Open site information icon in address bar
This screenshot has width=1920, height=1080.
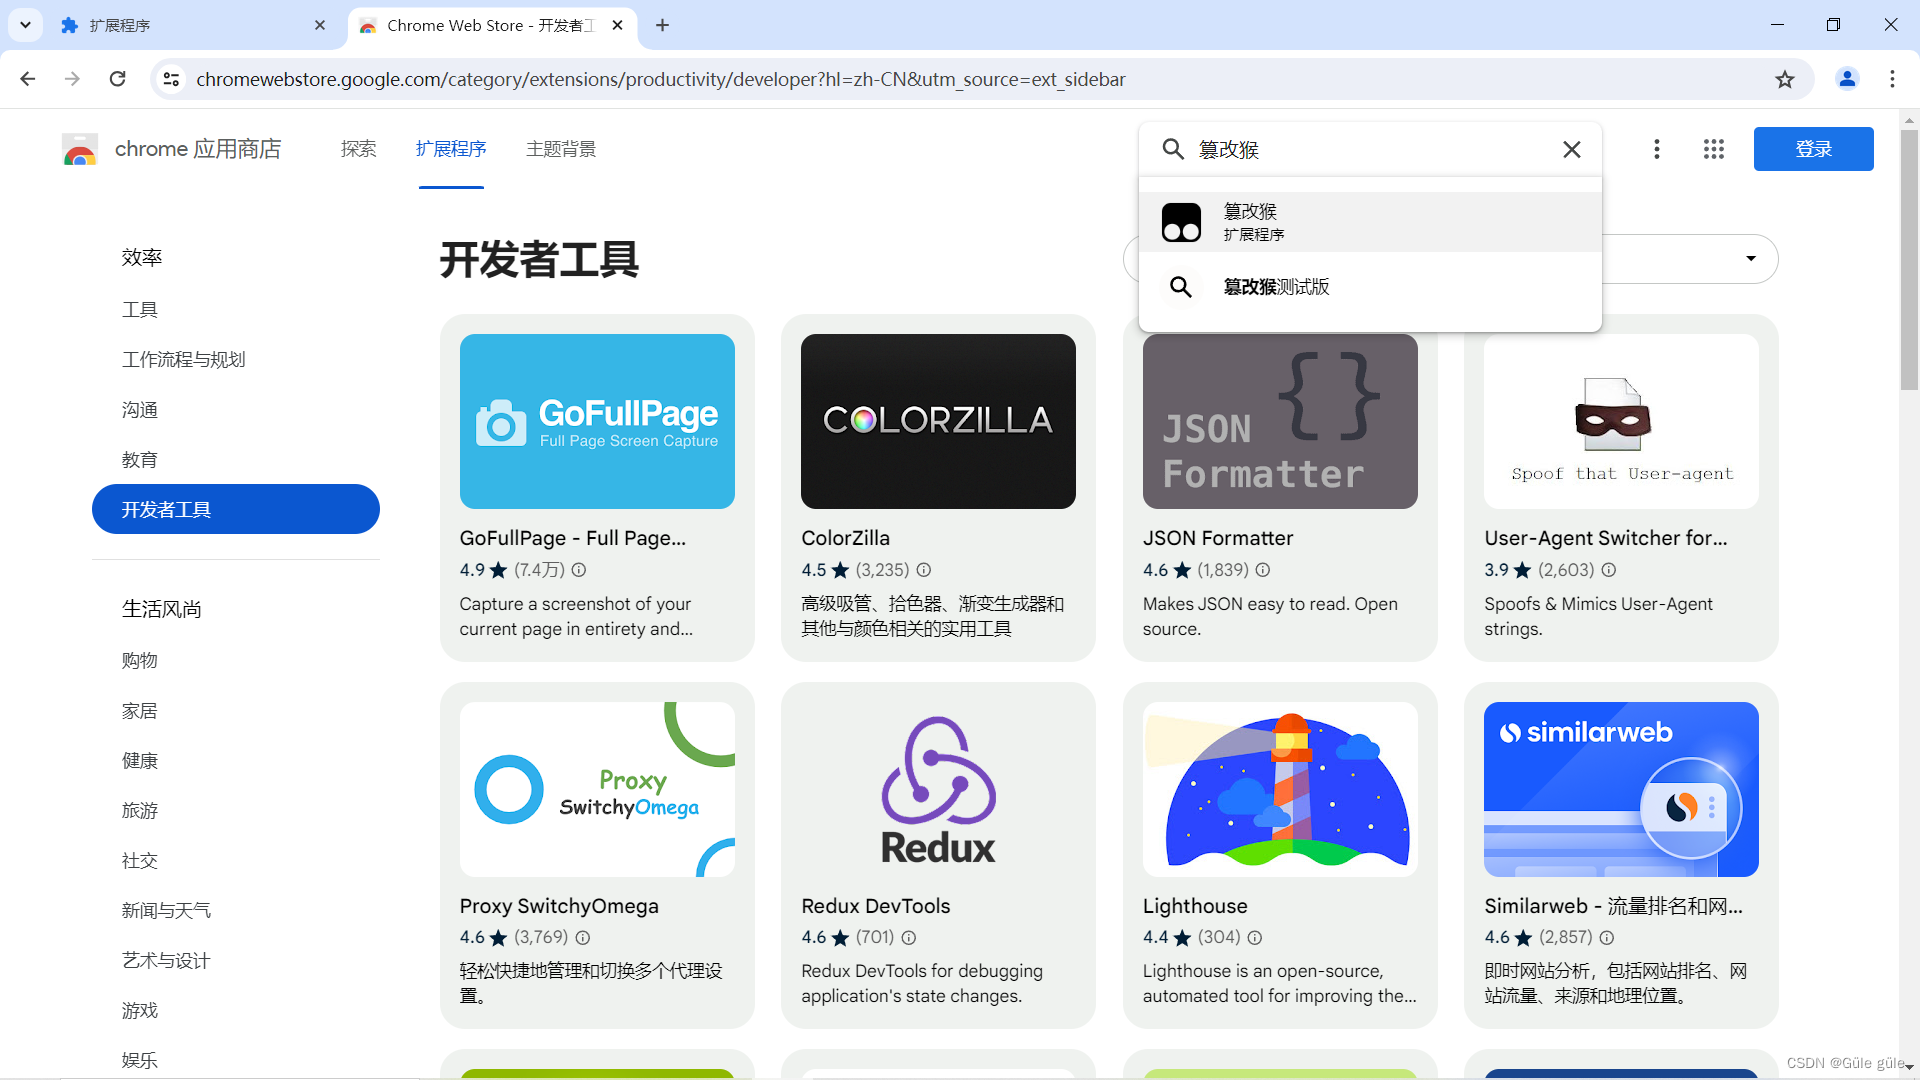tap(171, 79)
